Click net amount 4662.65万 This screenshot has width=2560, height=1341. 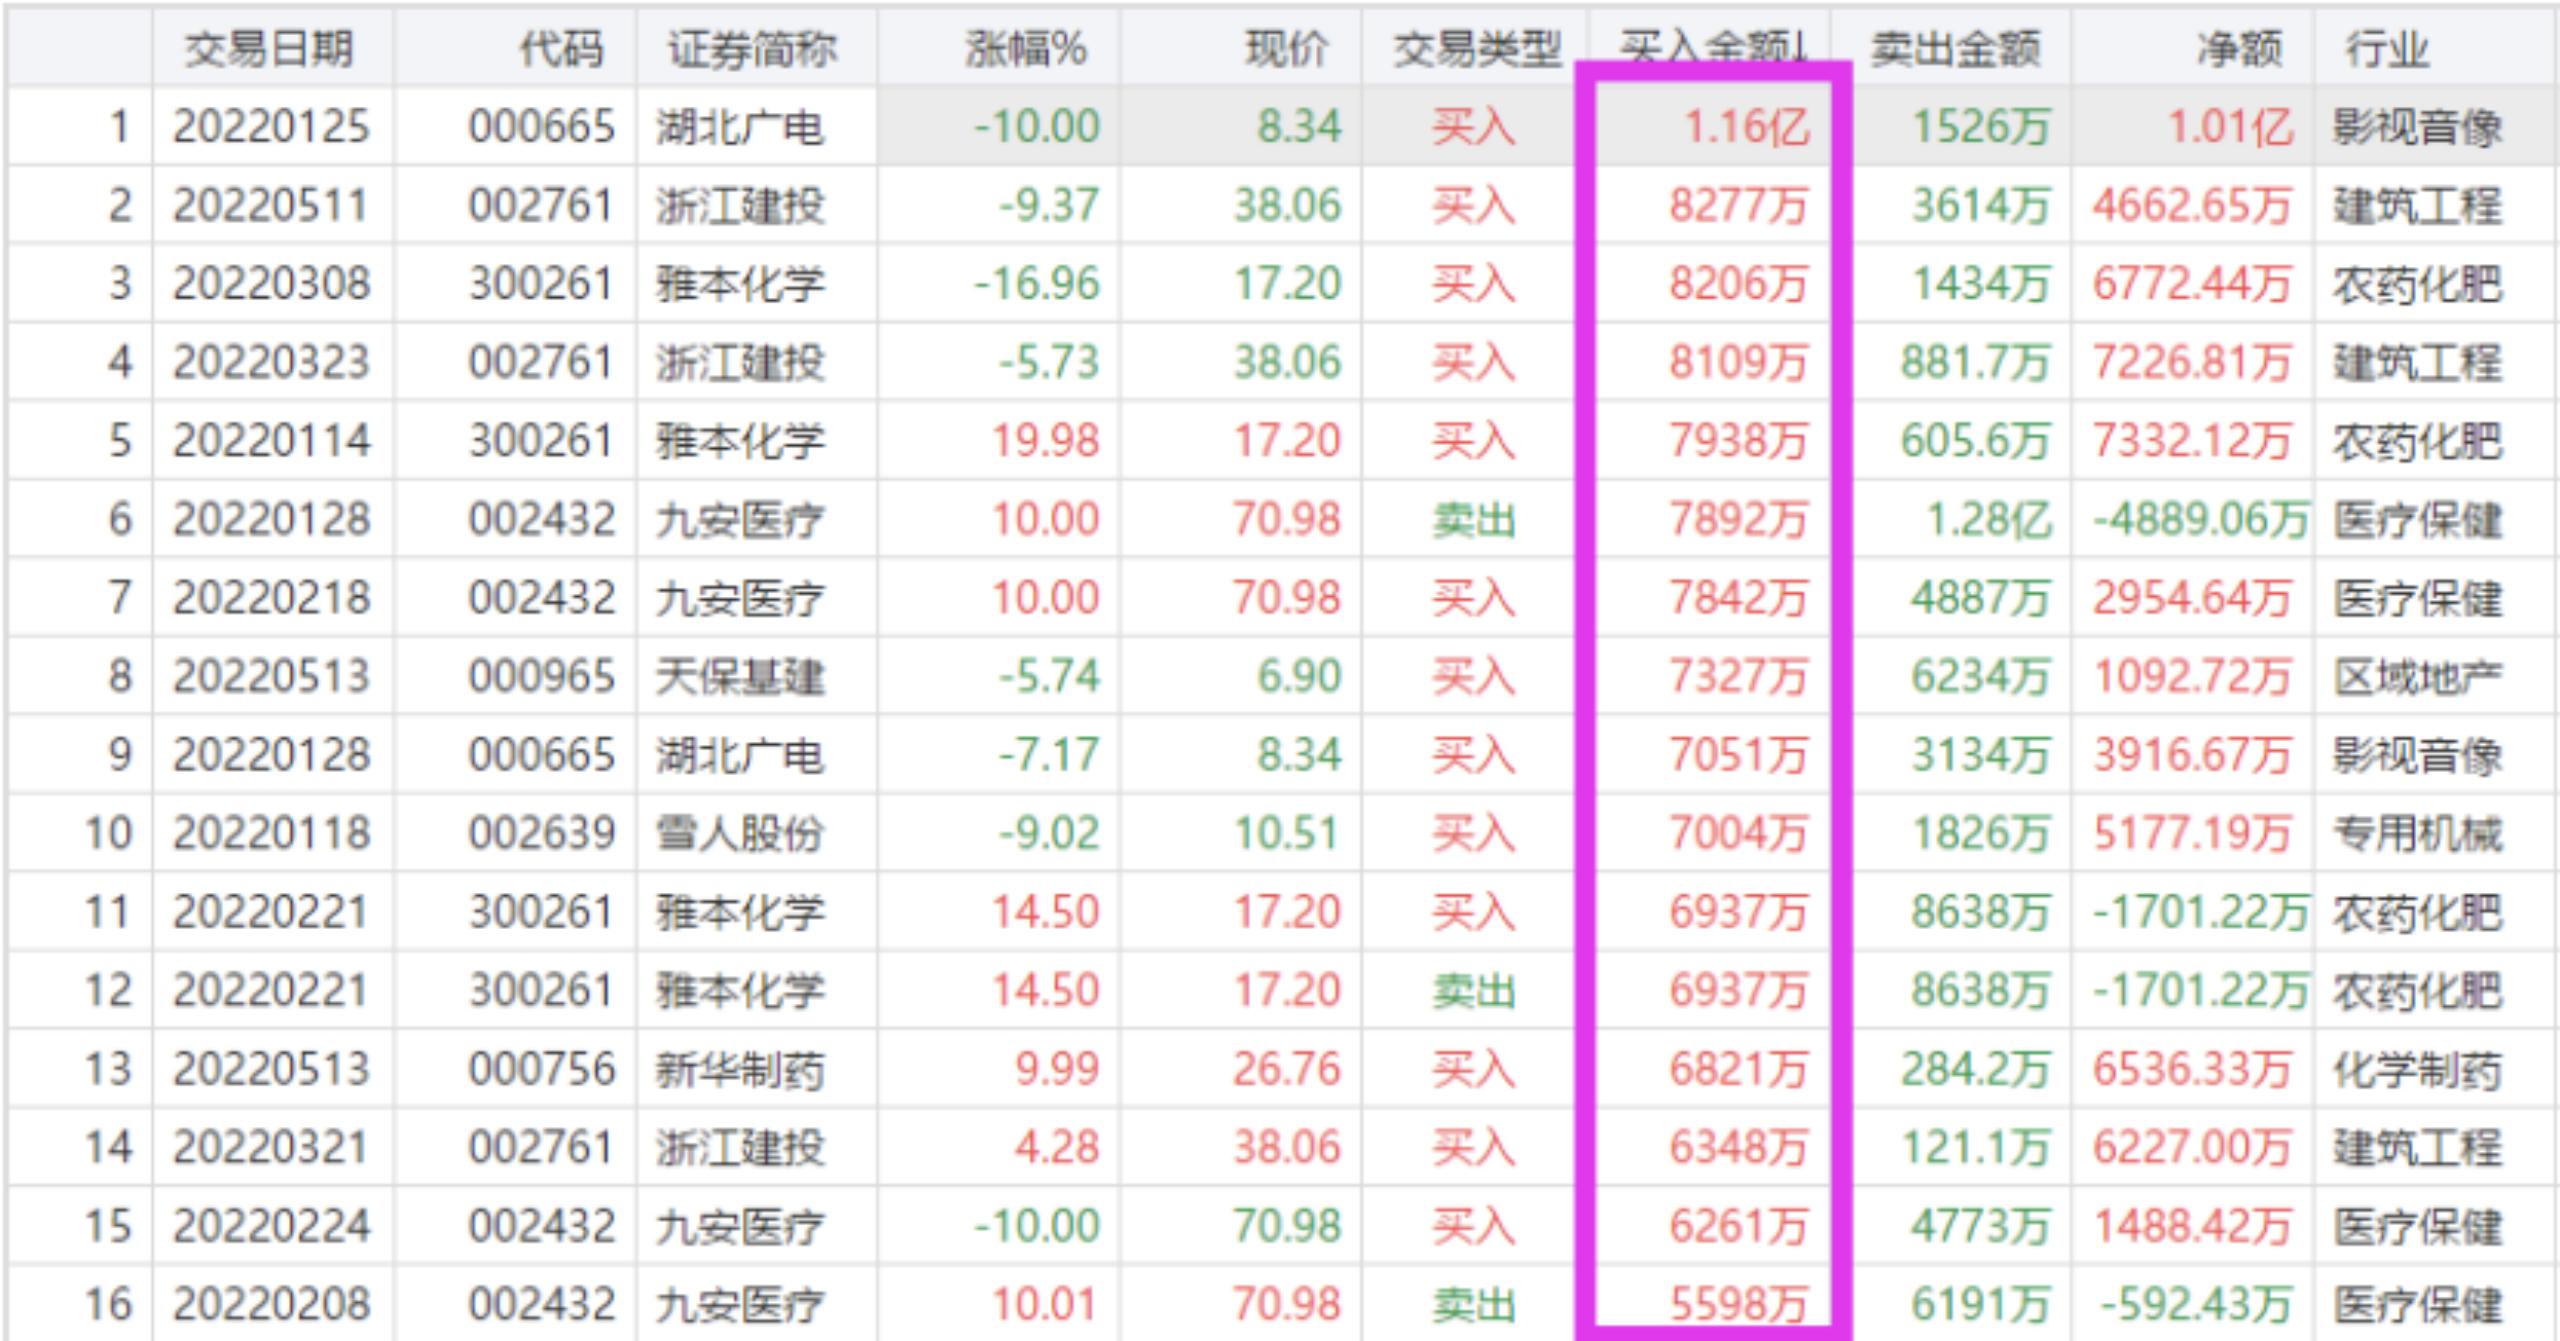[2192, 206]
